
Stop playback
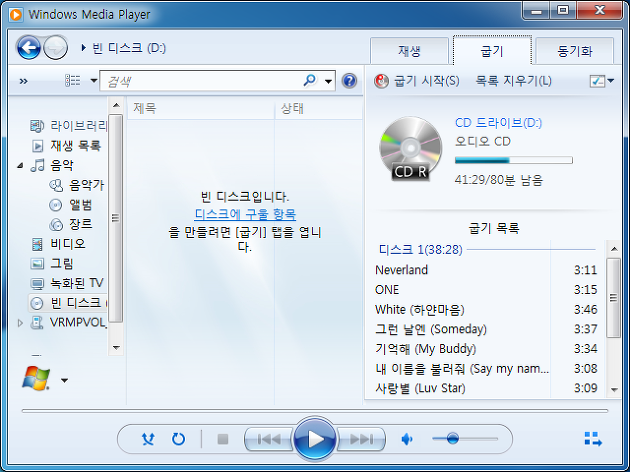tap(223, 439)
